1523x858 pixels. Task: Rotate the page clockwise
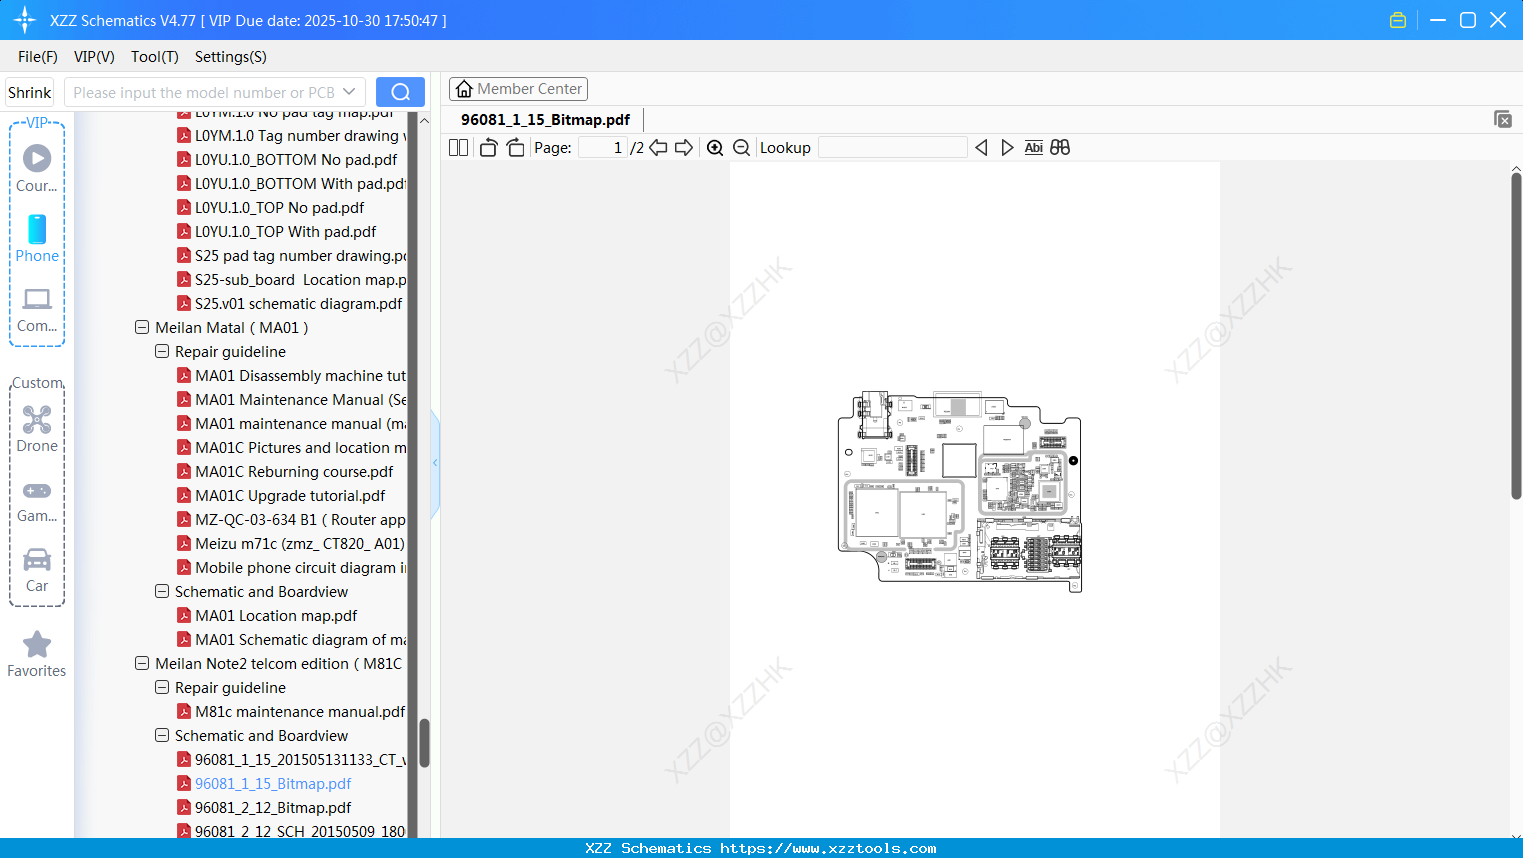515,147
